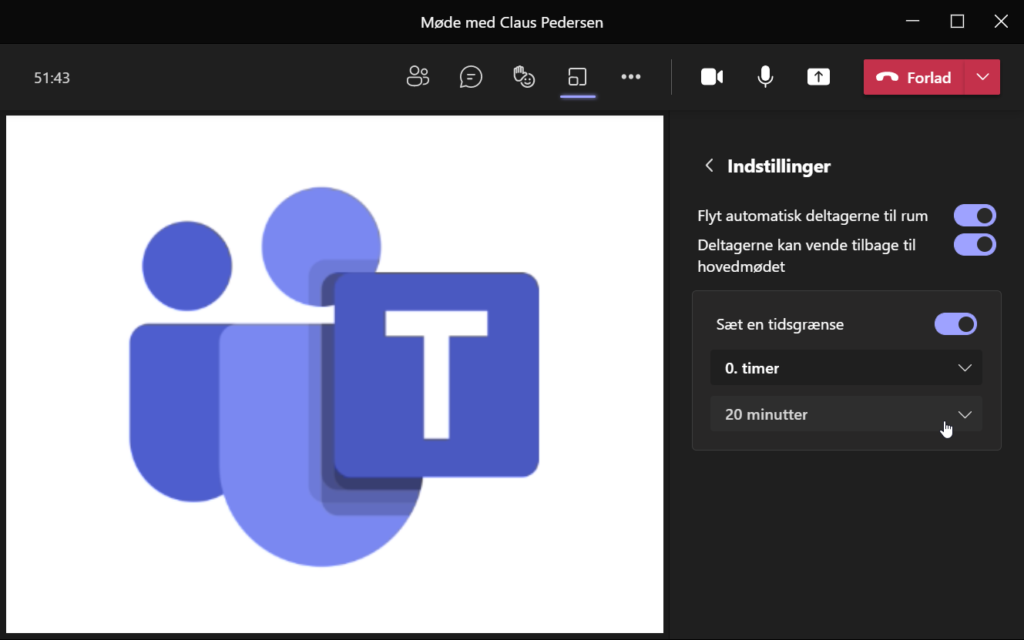
Task: Click the 51:43 meeting duration timer
Action: [52, 78]
